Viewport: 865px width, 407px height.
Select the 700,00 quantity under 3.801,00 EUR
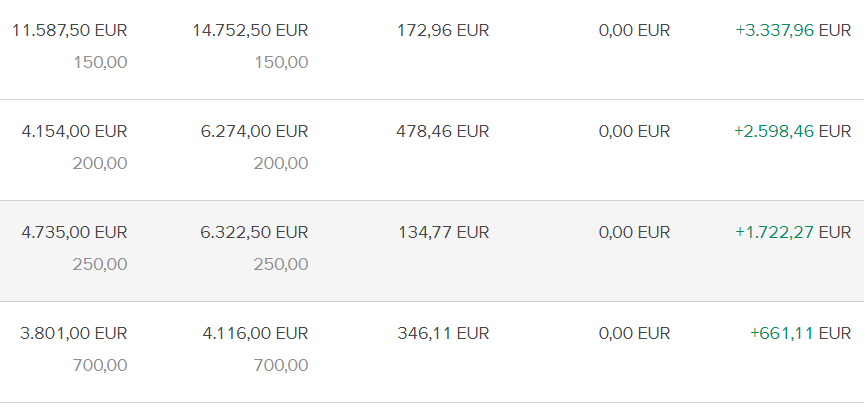click(100, 366)
